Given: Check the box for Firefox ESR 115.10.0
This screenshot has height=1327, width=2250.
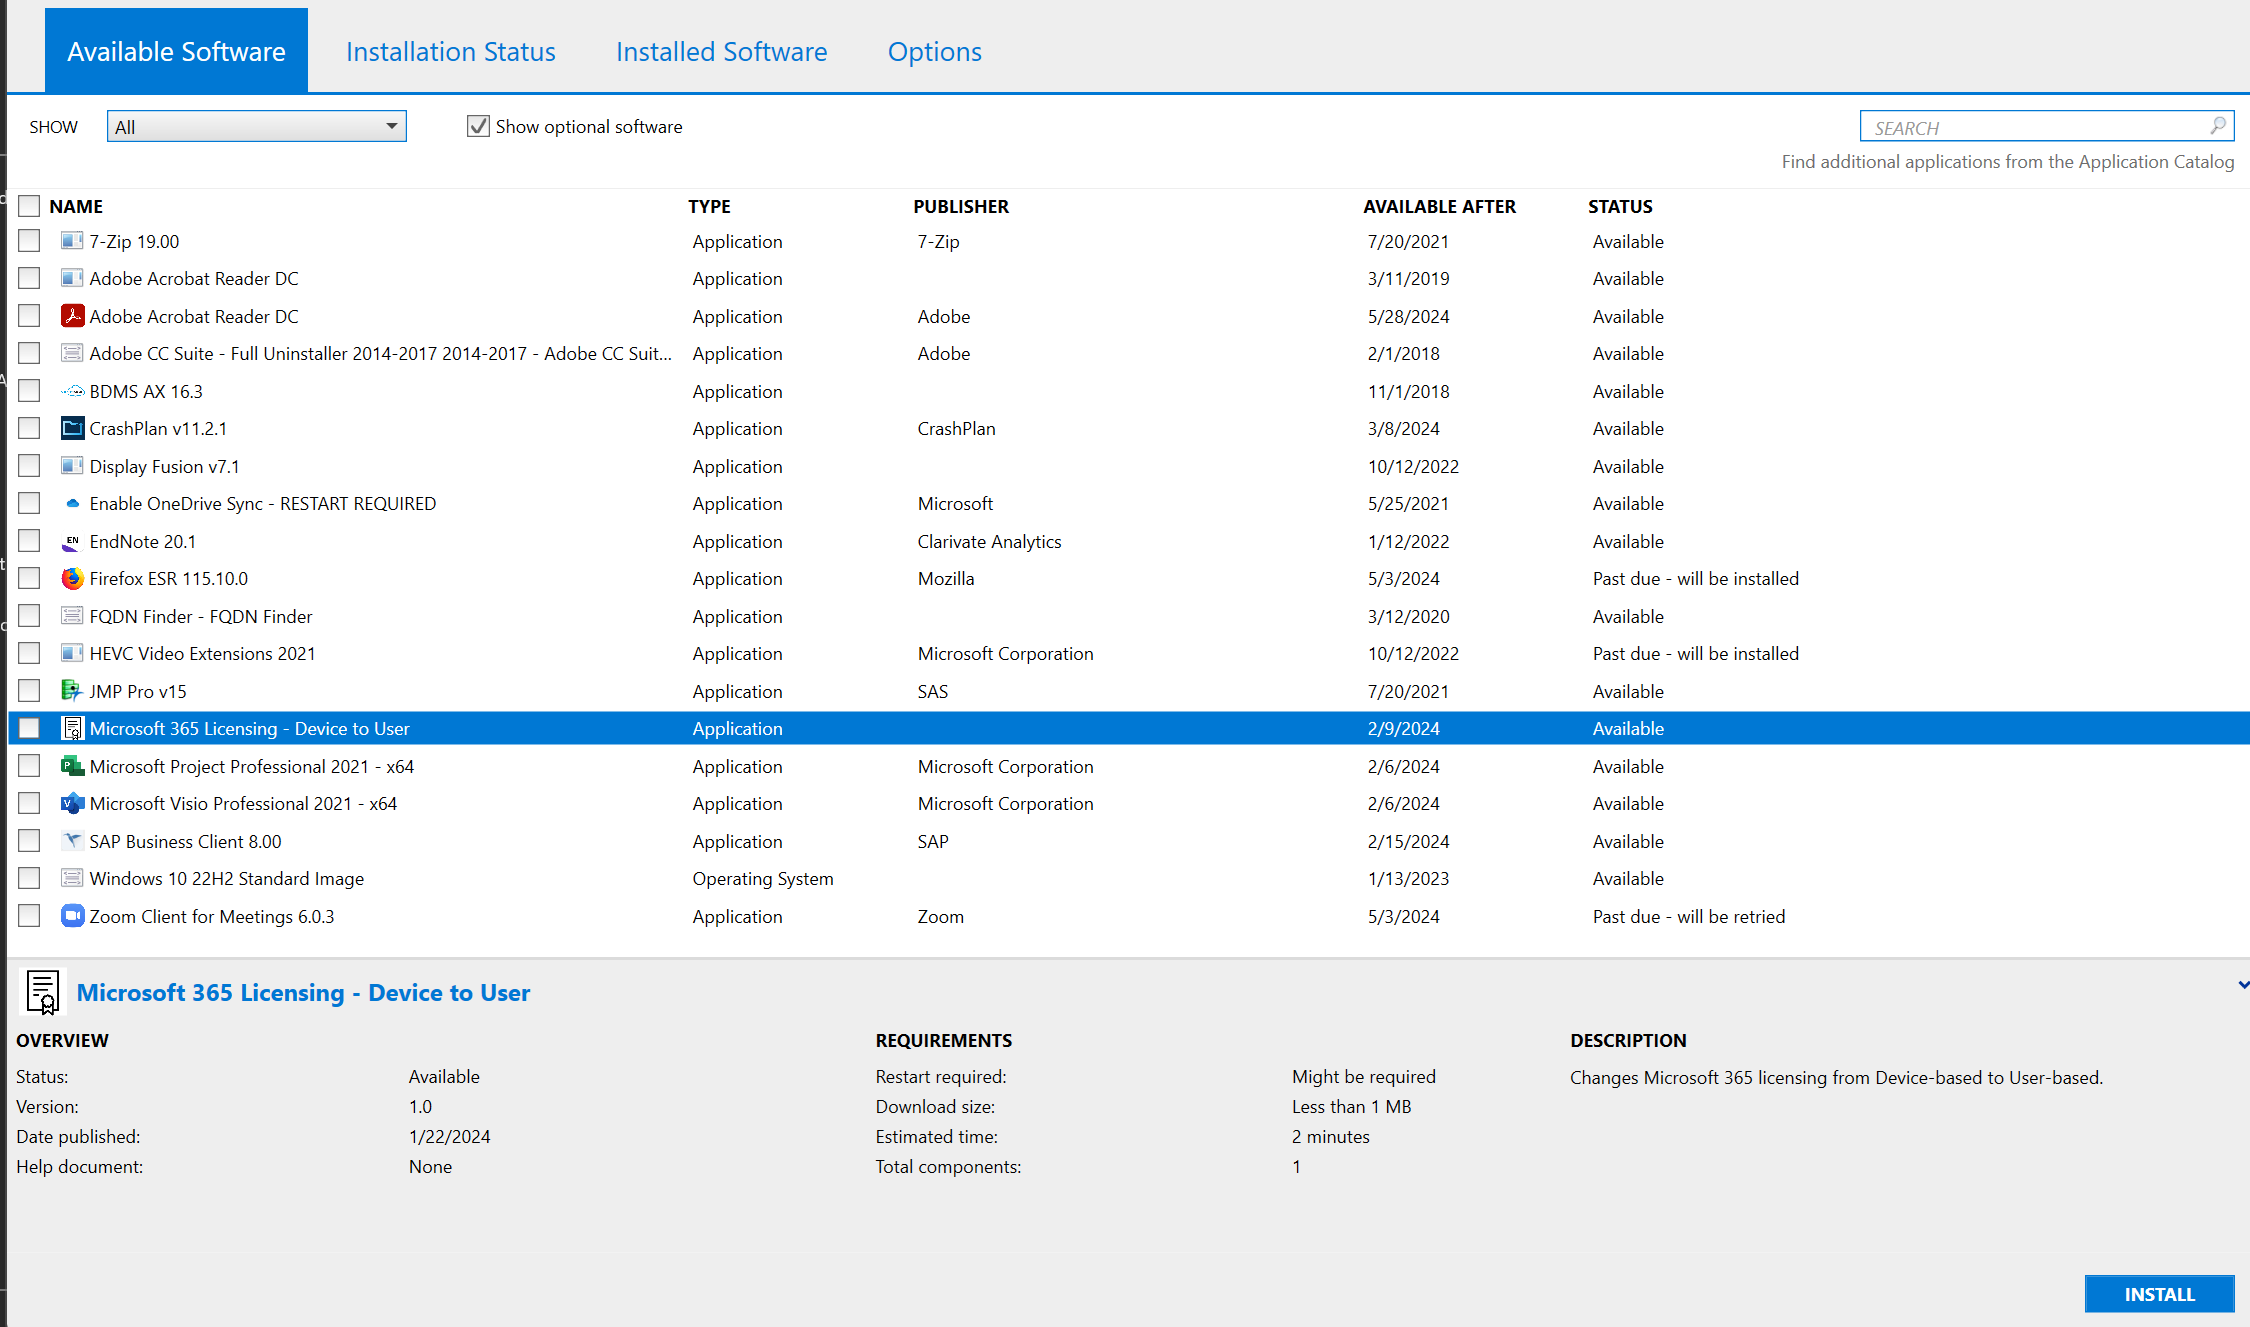Looking at the screenshot, I should [29, 578].
